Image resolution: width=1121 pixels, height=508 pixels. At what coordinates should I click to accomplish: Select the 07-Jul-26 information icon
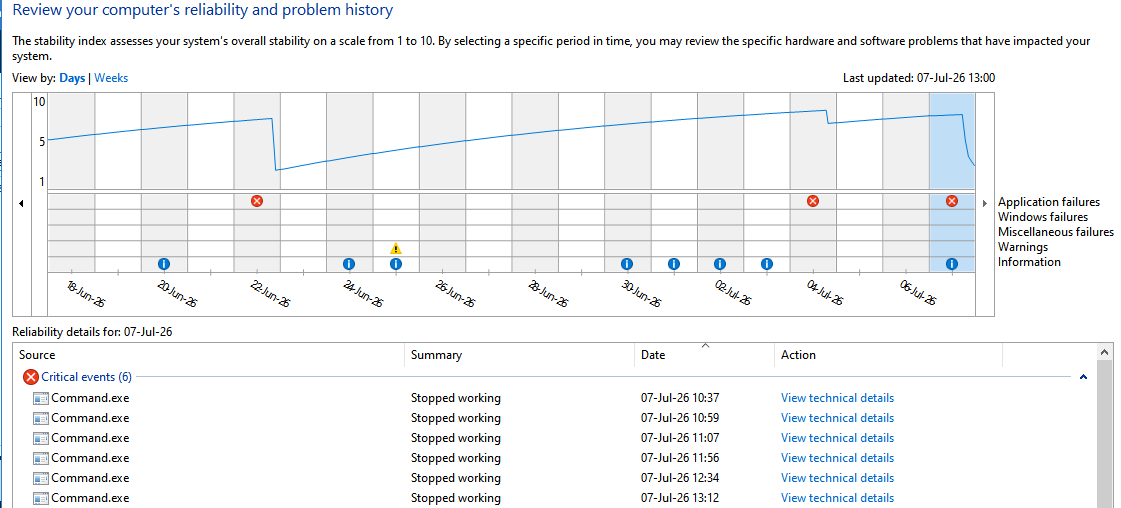pyautogui.click(x=952, y=264)
